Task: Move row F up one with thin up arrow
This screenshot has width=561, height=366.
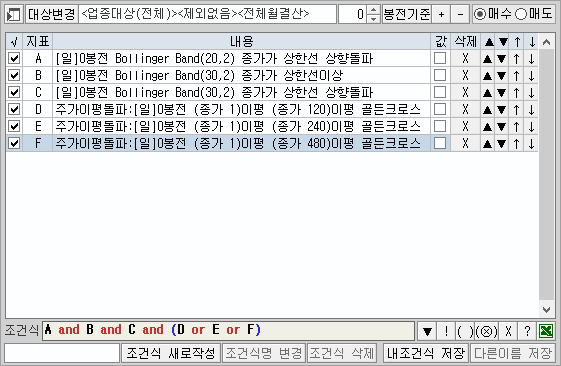Action: coord(516,144)
